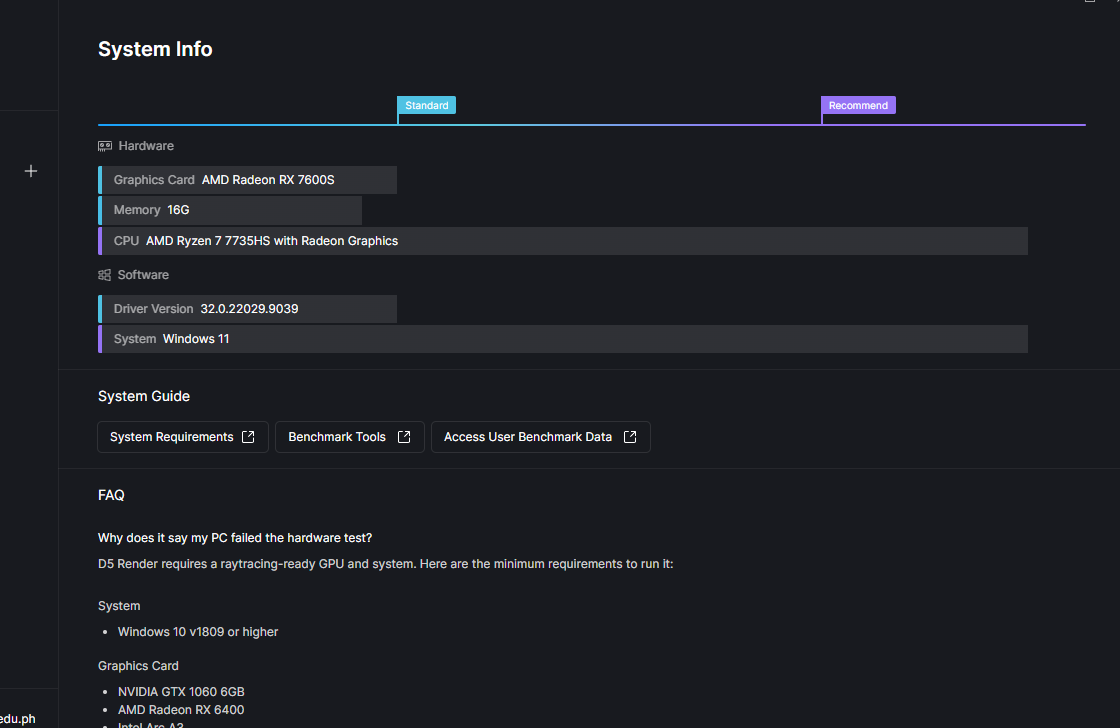Select the CPU AMD Ryzen 7 7735HS bar

[562, 241]
